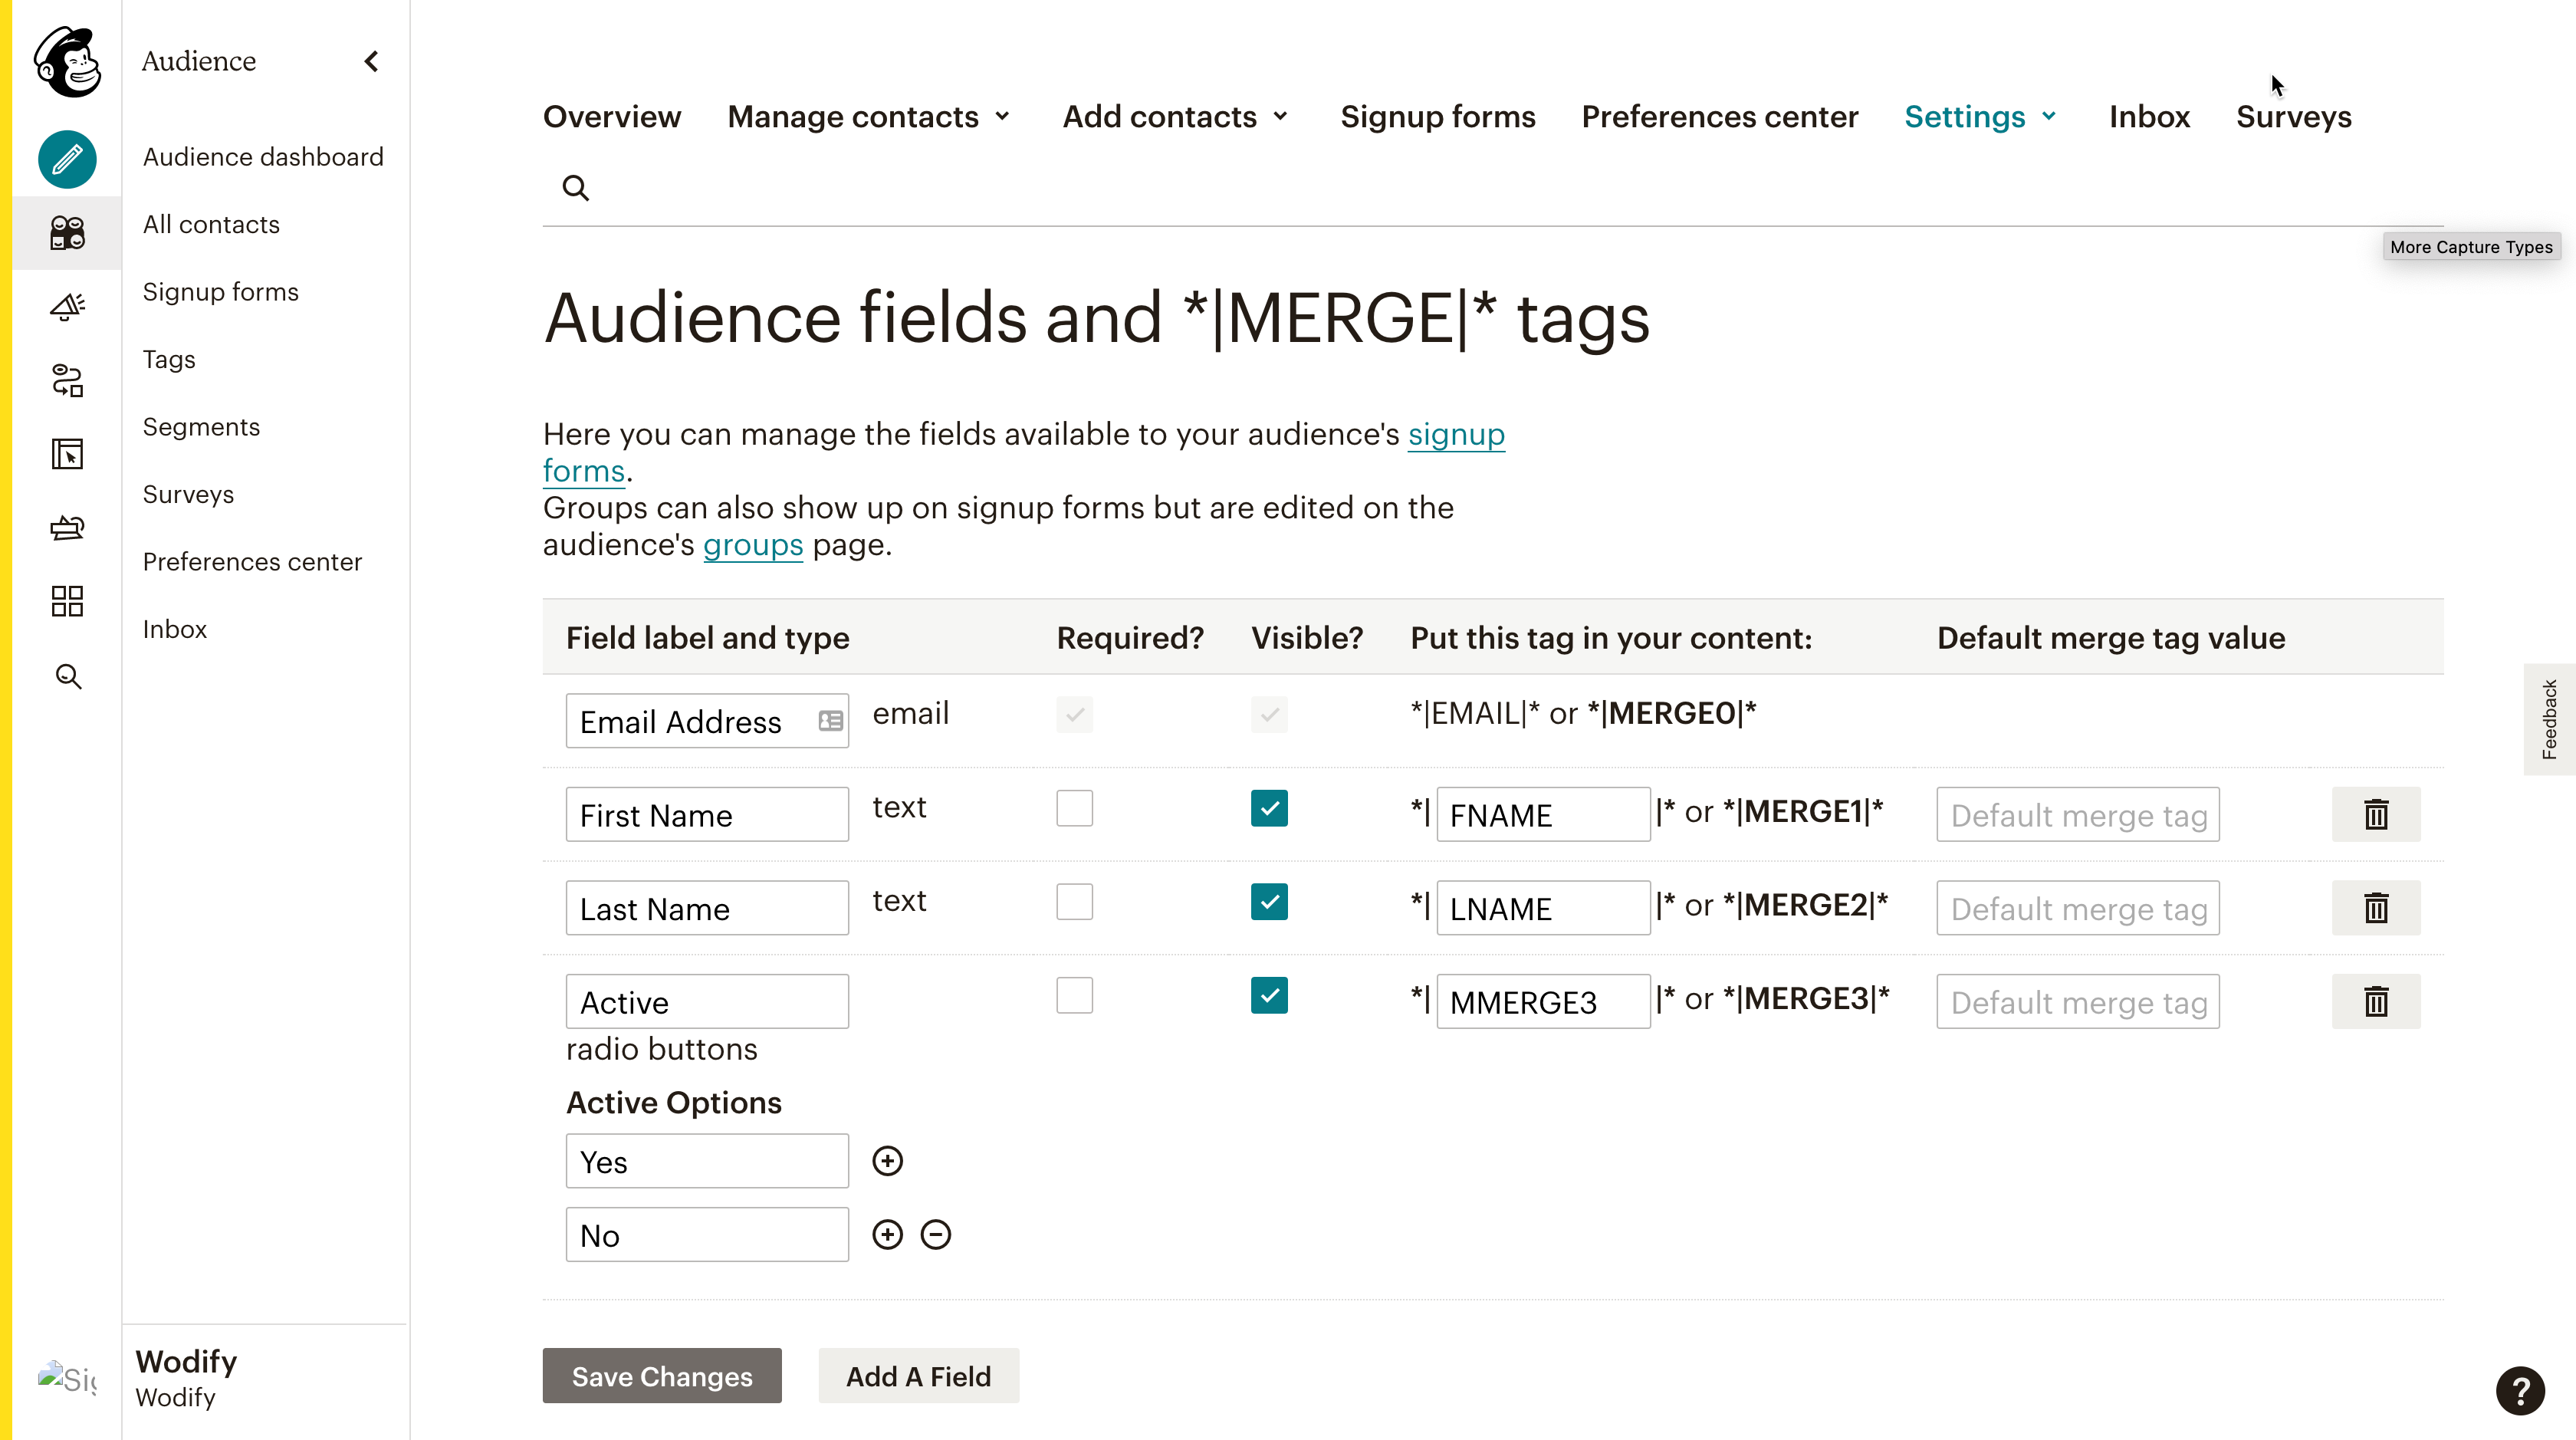Open the Automations icon in sidebar
2576x1440 pixels.
pyautogui.click(x=67, y=380)
